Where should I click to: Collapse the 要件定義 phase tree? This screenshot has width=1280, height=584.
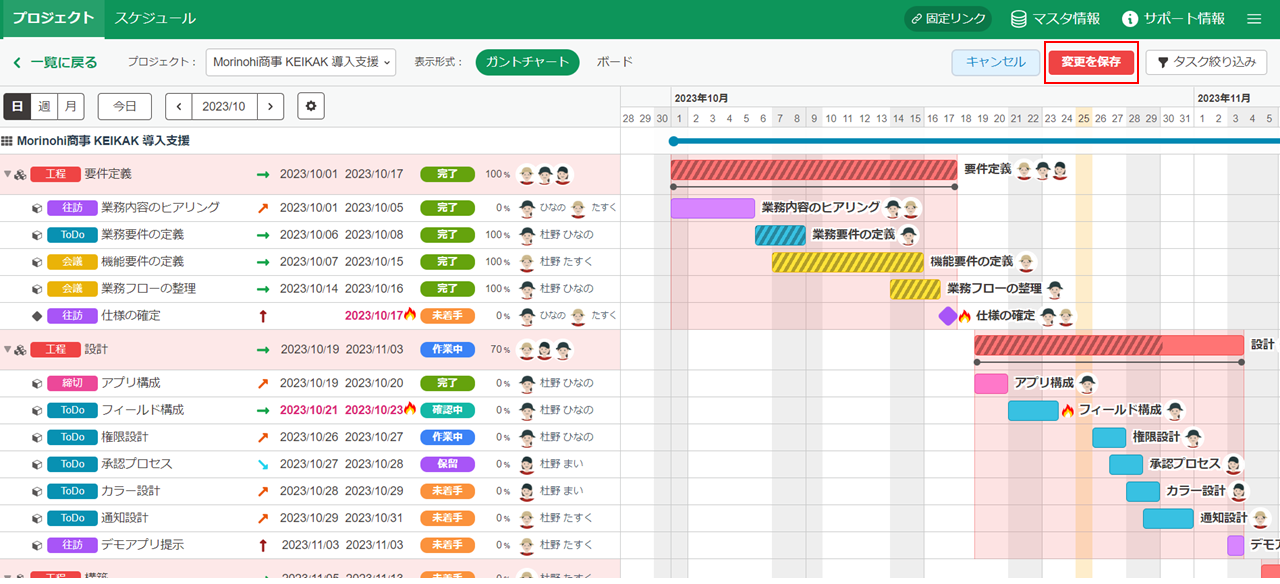(7, 174)
